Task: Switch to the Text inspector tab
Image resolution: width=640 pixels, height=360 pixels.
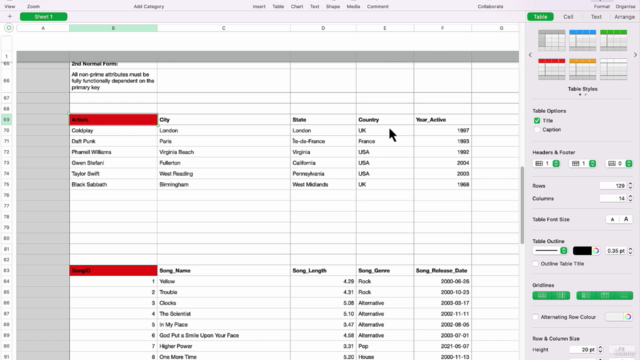Action: pos(596,17)
